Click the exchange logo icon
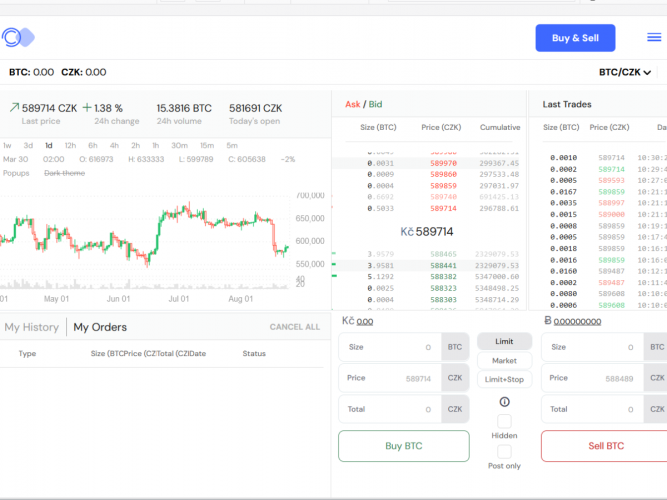Viewport: 667px width, 500px height. pyautogui.click(x=18, y=37)
